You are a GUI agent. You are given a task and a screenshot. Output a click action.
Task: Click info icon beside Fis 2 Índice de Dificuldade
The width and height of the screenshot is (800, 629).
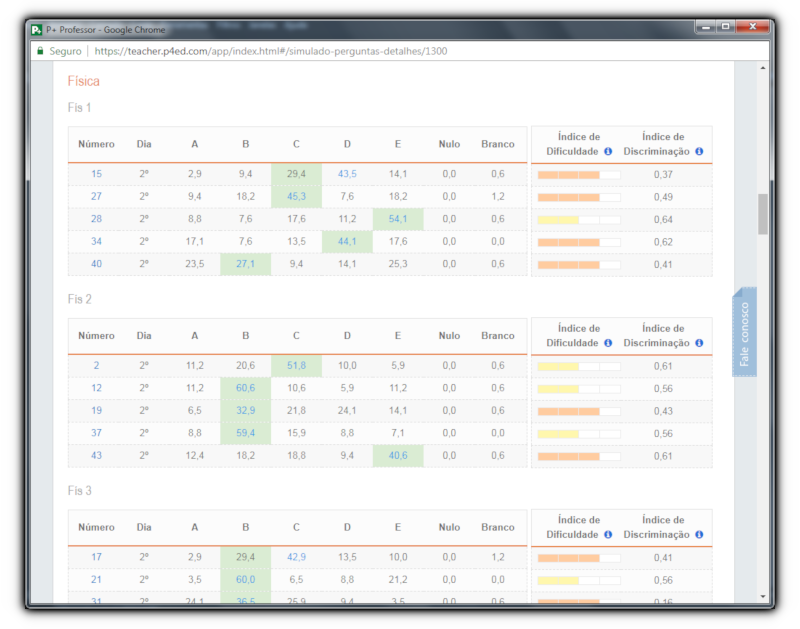(608, 343)
